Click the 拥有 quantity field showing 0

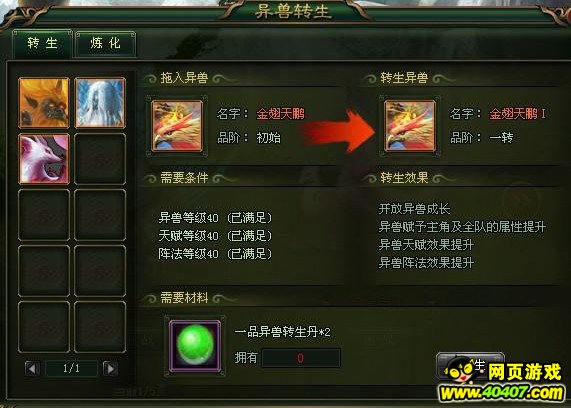coord(301,358)
